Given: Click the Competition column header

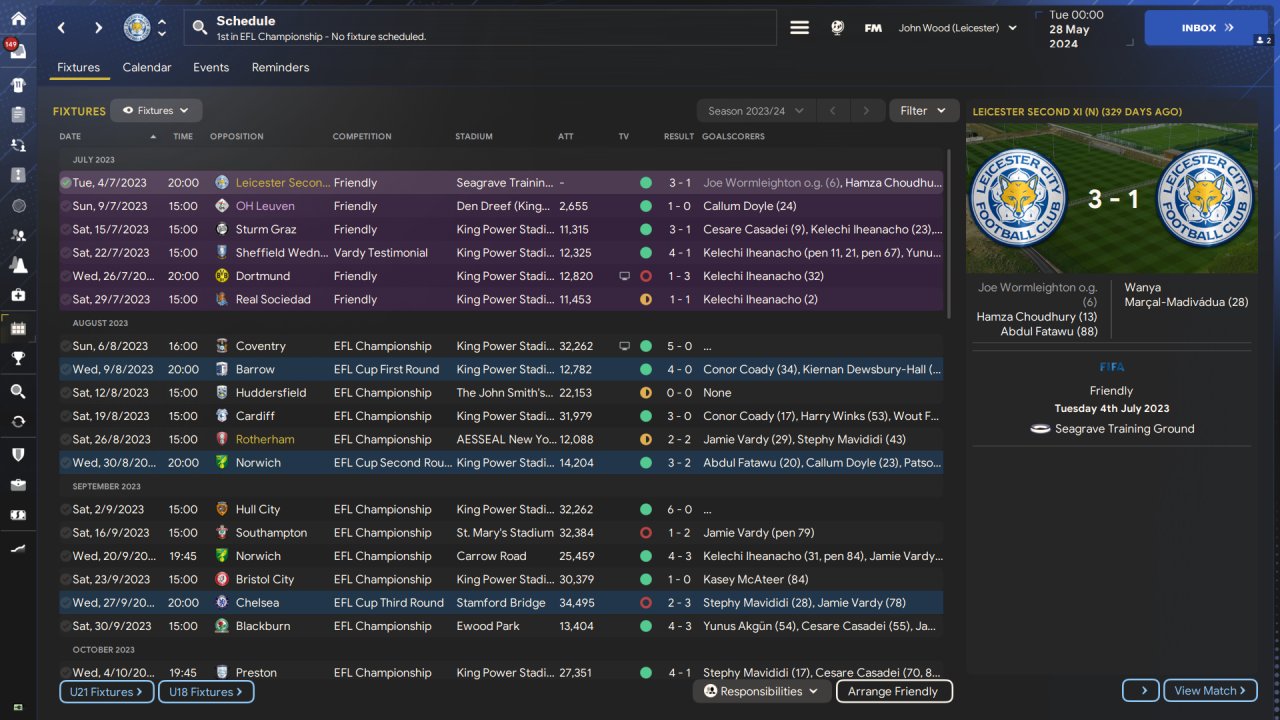Looking at the screenshot, I should tap(362, 136).
